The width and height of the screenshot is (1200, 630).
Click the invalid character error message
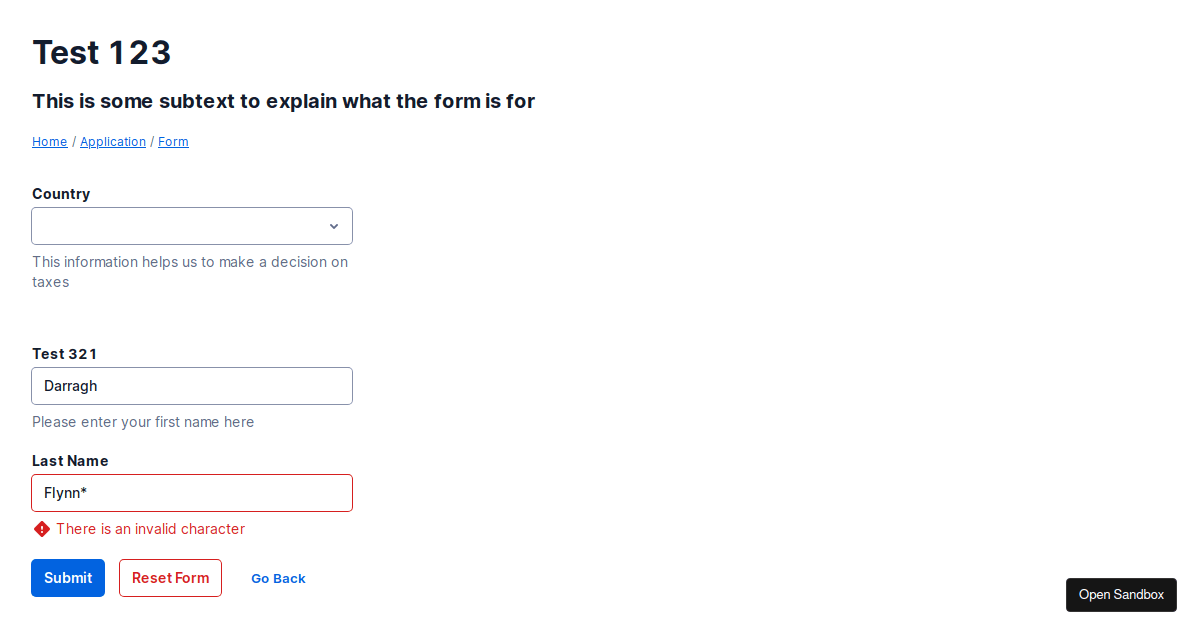coord(150,528)
